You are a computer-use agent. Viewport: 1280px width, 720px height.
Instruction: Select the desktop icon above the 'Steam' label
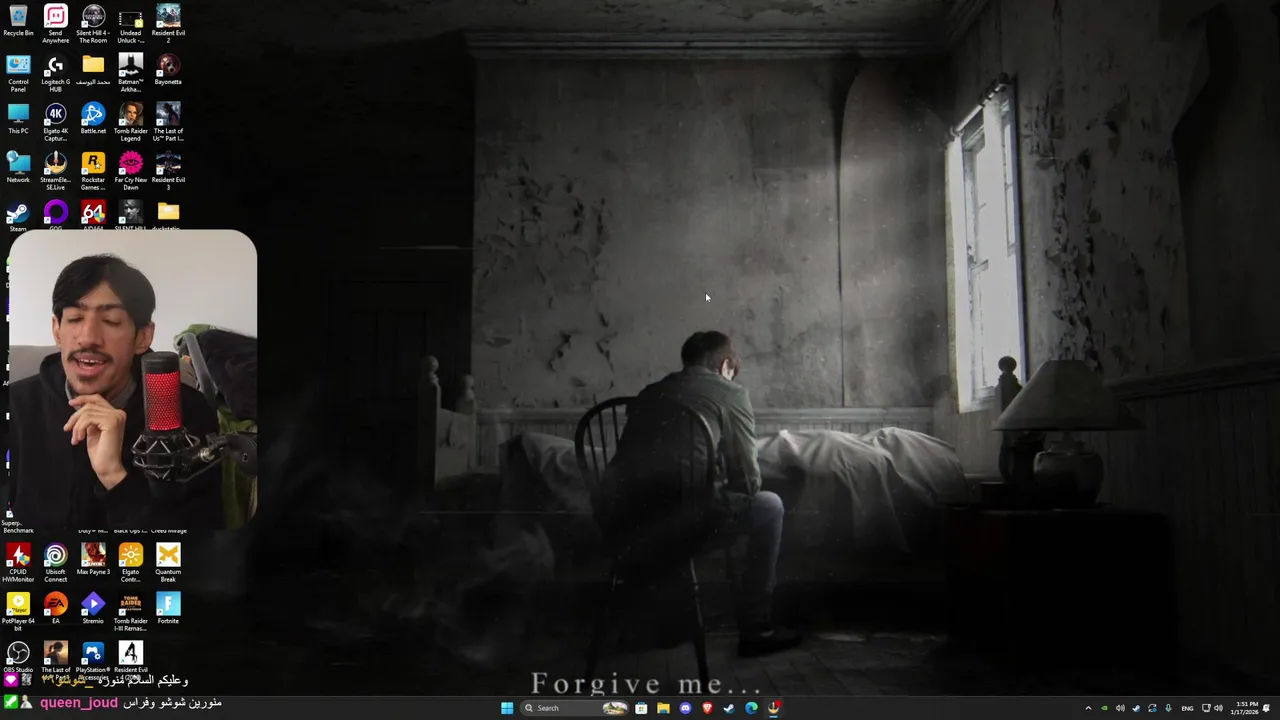(17, 213)
